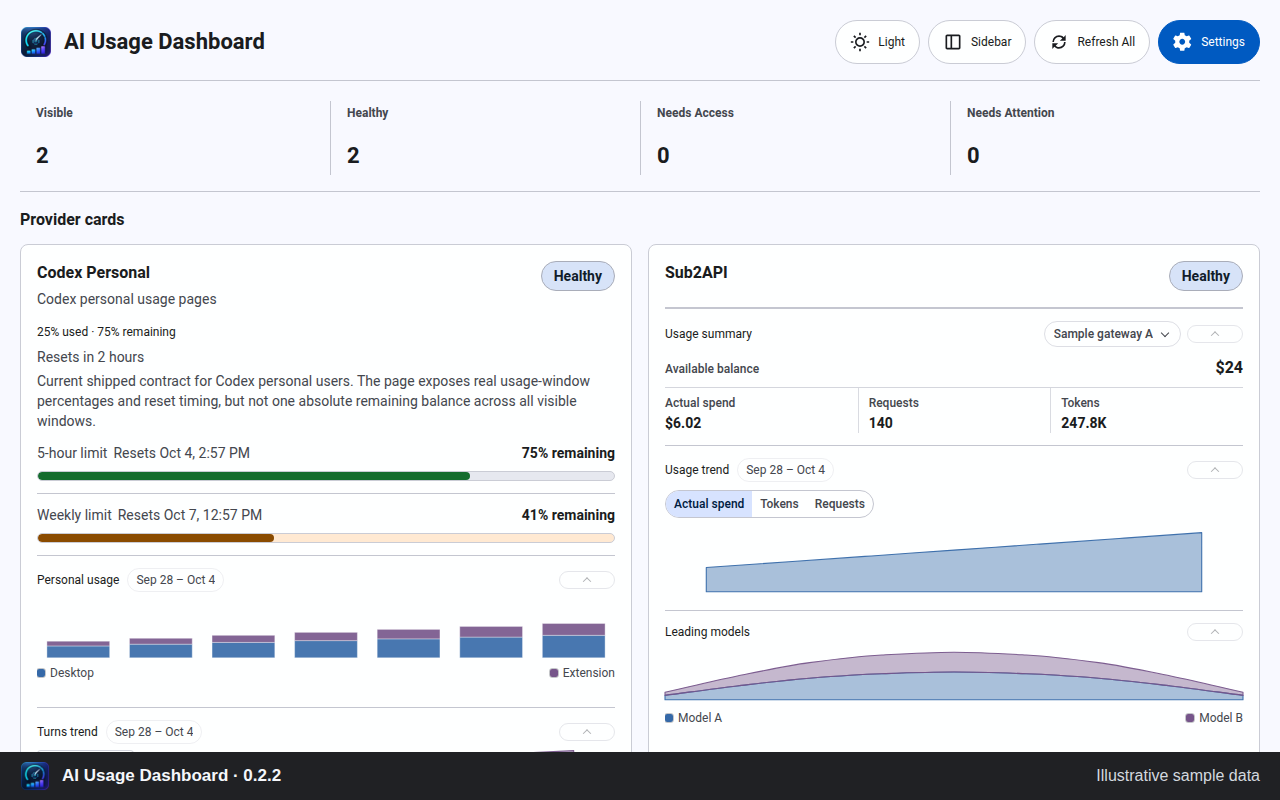Viewport: 1280px width, 800px height.
Task: Click the Codex Personal Healthy badge
Action: pyautogui.click(x=578, y=276)
